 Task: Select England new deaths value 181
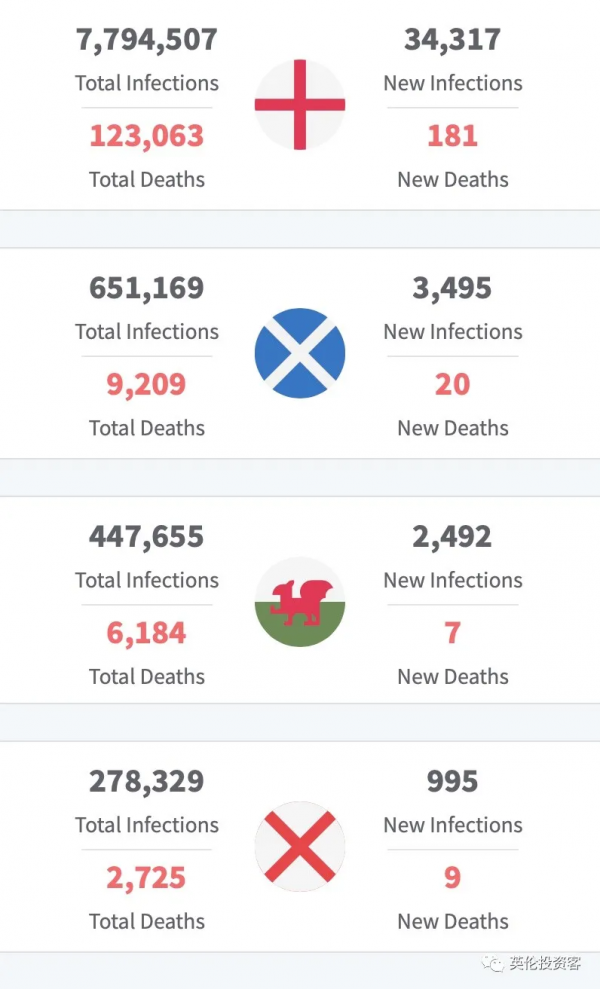(452, 135)
